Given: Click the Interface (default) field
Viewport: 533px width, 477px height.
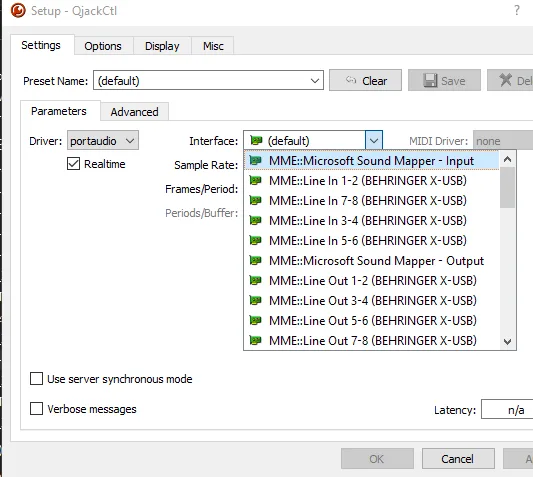Looking at the screenshot, I should click(x=305, y=140).
